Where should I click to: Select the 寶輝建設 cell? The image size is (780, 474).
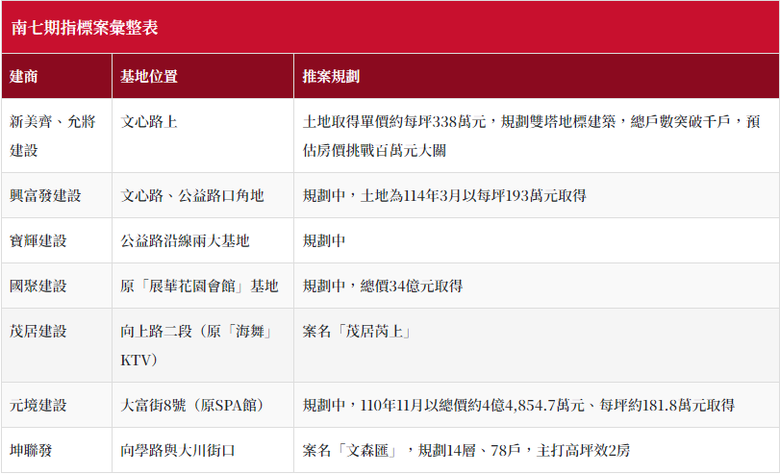pyautogui.click(x=57, y=241)
